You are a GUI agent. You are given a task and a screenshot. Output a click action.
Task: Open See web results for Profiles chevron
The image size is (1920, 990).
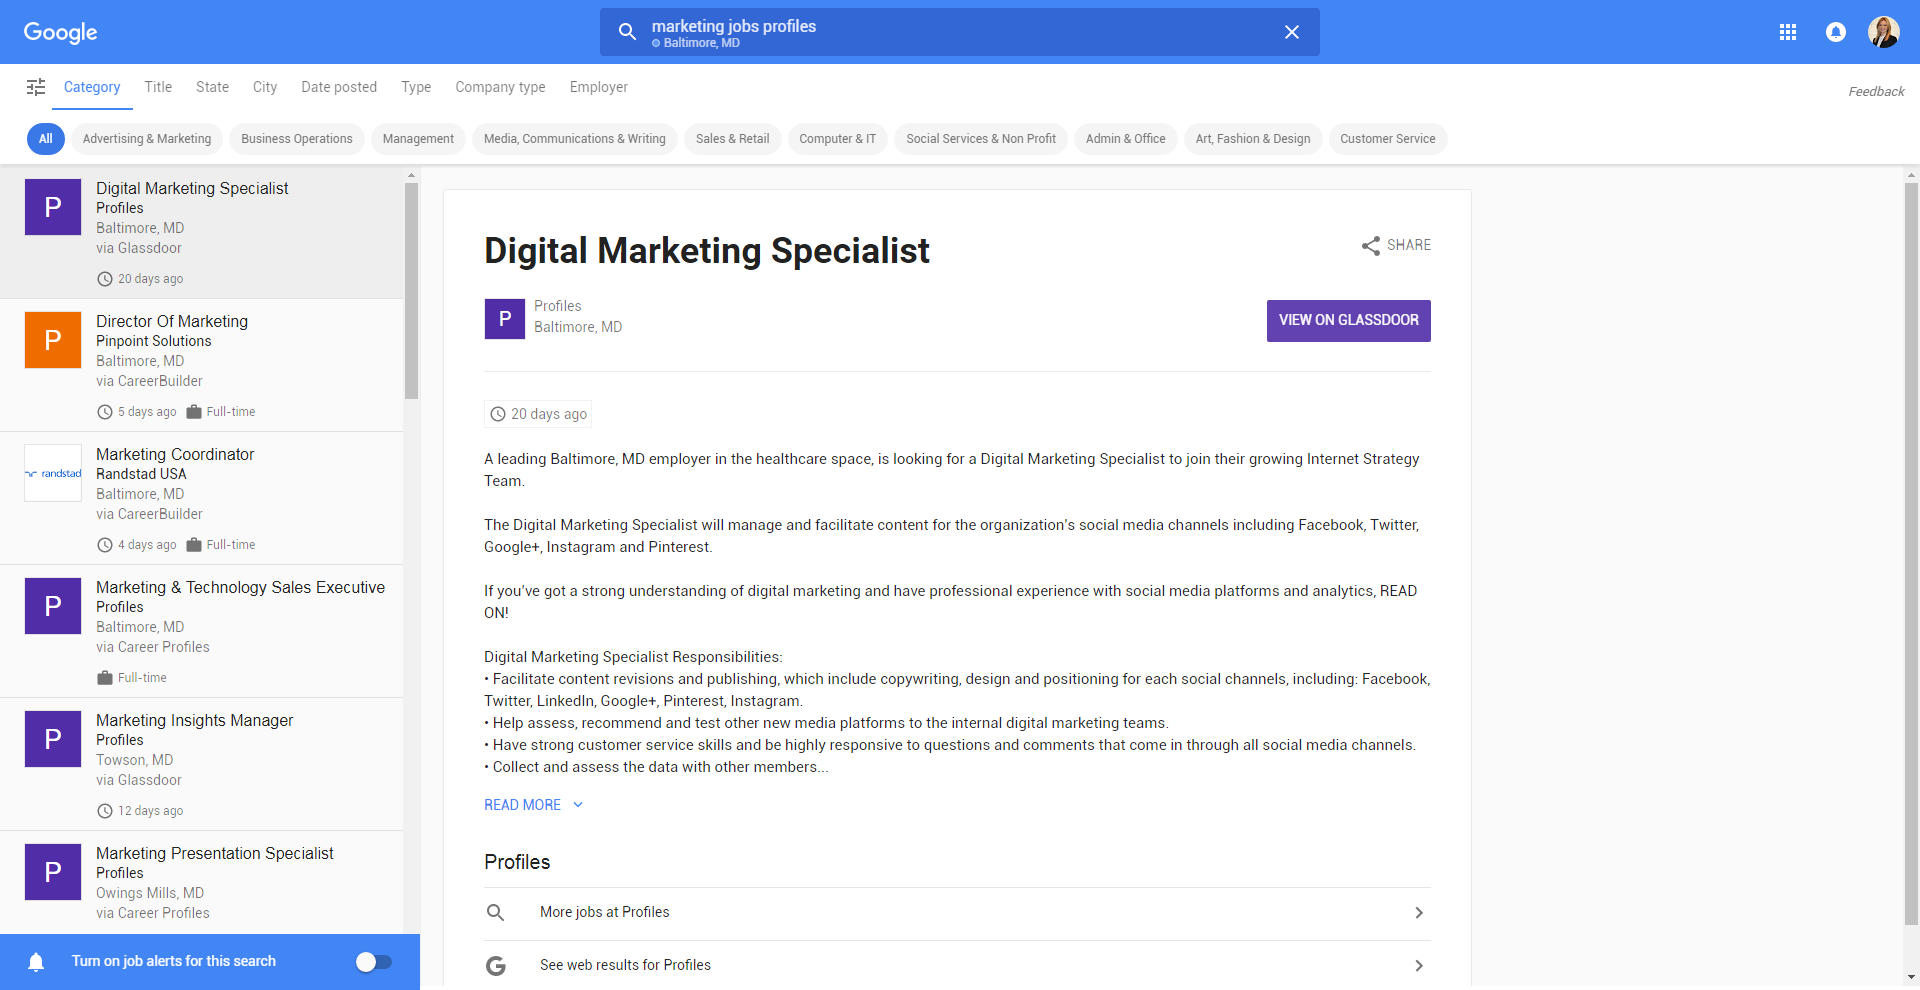pos(1418,965)
